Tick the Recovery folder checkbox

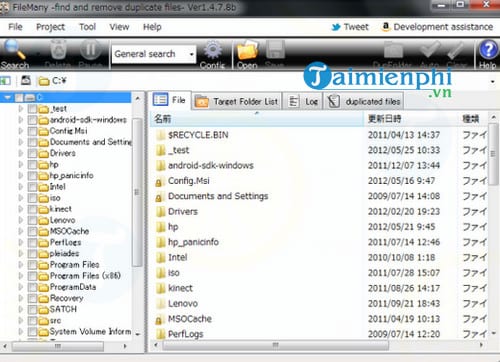tap(32, 298)
